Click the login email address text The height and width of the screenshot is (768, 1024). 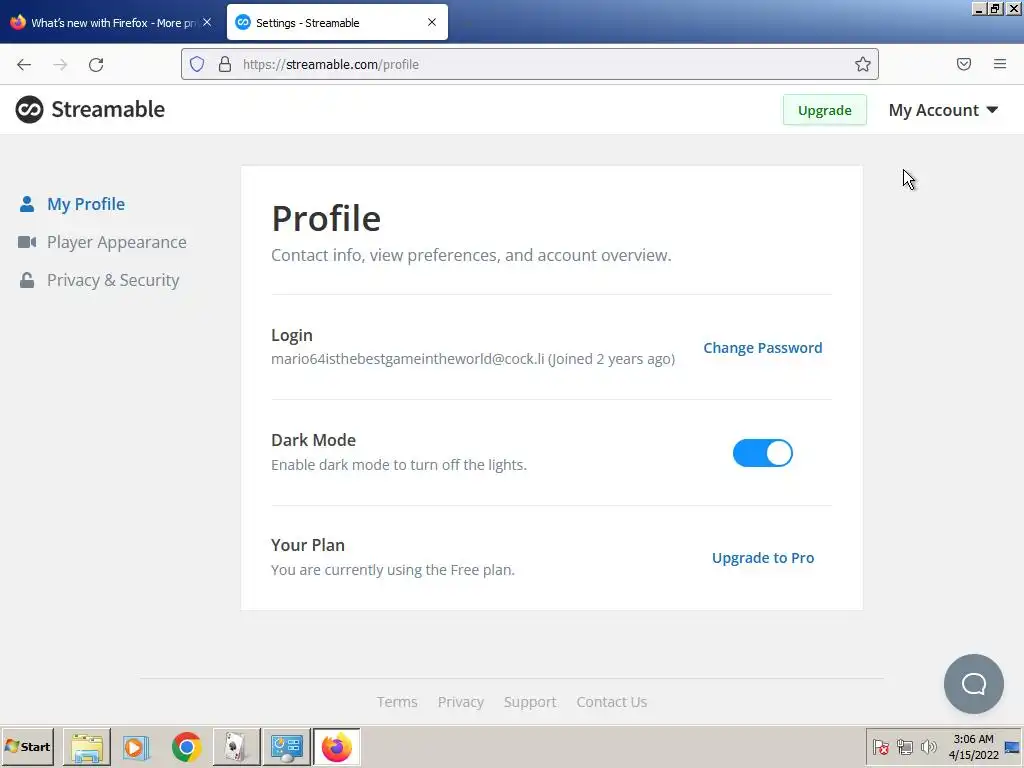408,359
